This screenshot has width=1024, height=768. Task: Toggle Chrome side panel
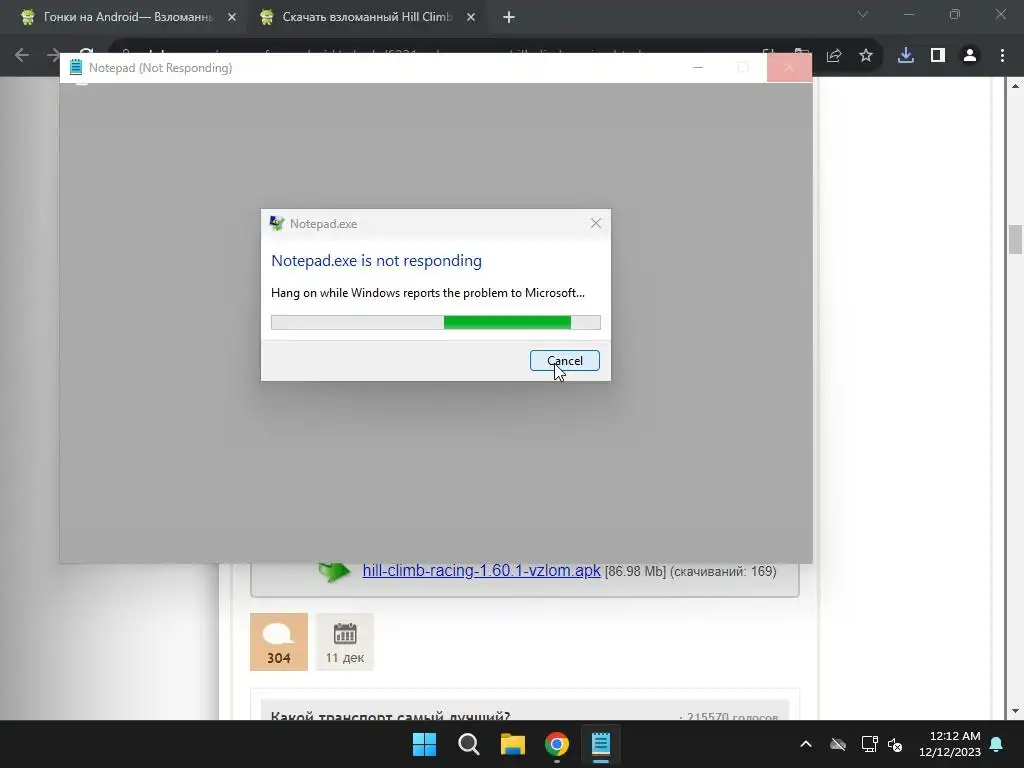[938, 56]
